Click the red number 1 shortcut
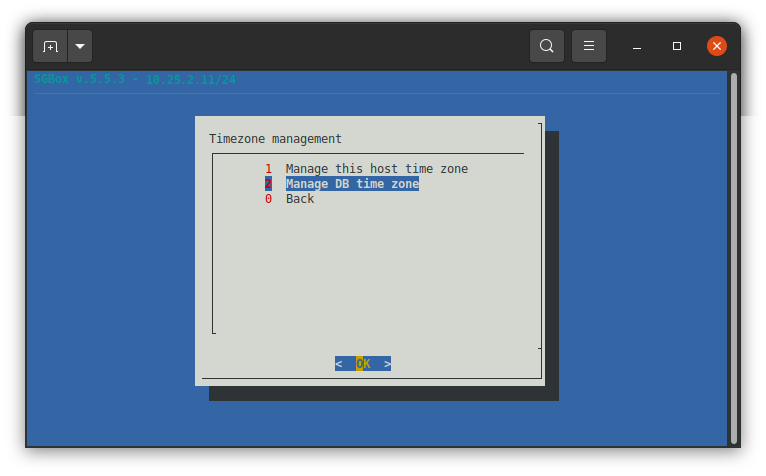766x476 pixels. [268, 169]
